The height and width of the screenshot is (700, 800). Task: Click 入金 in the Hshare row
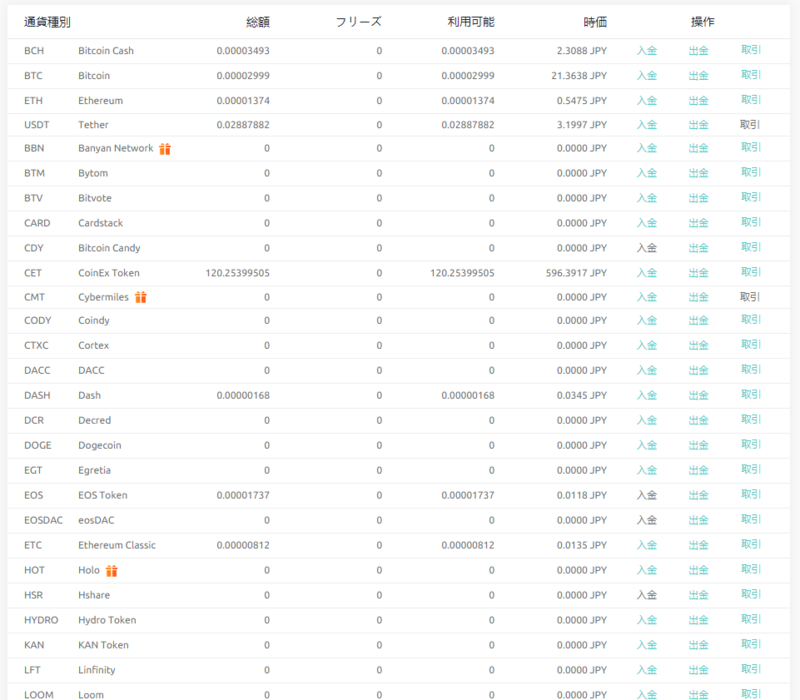tap(646, 595)
